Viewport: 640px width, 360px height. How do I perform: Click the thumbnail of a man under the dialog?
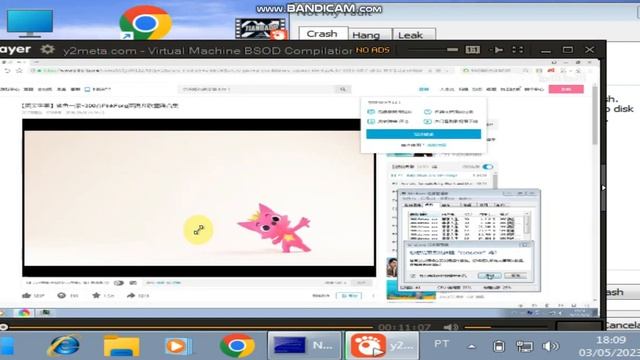[x=392, y=267]
